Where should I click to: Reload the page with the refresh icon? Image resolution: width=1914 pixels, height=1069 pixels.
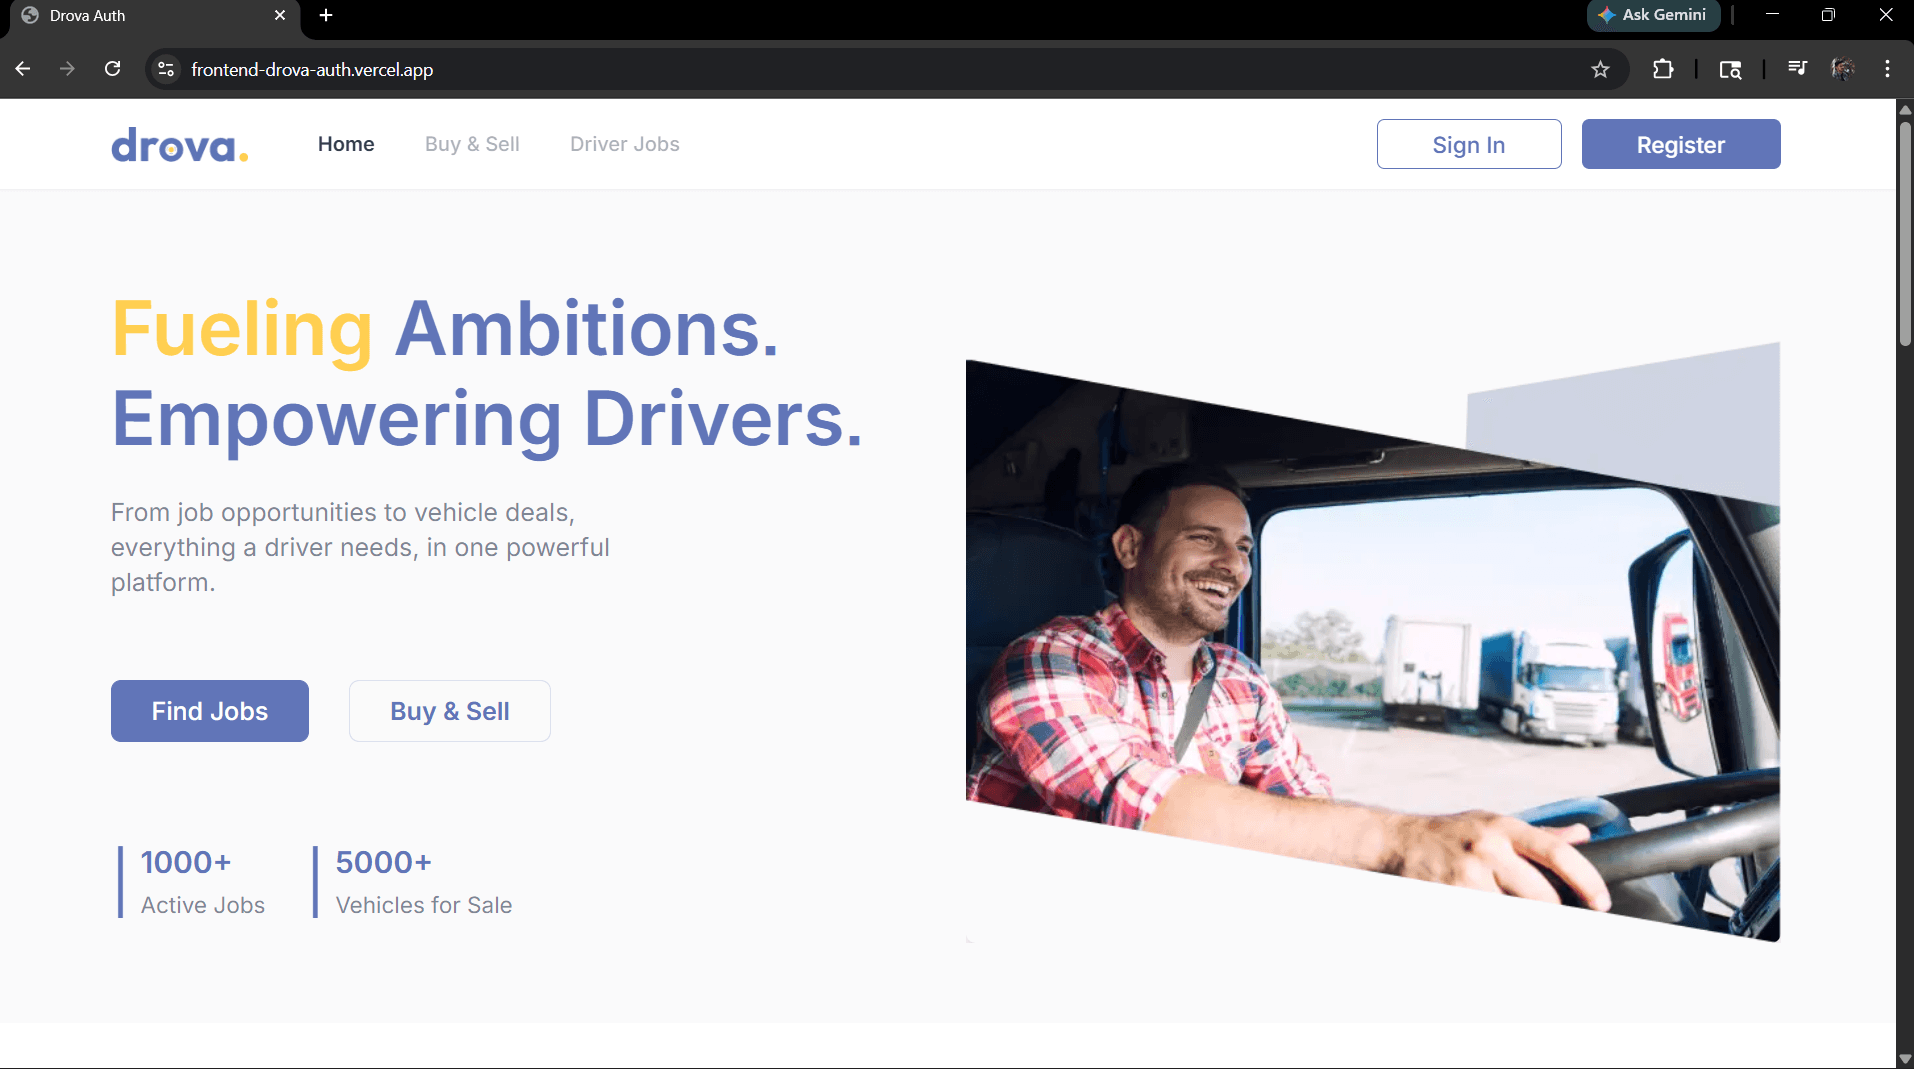coord(113,69)
